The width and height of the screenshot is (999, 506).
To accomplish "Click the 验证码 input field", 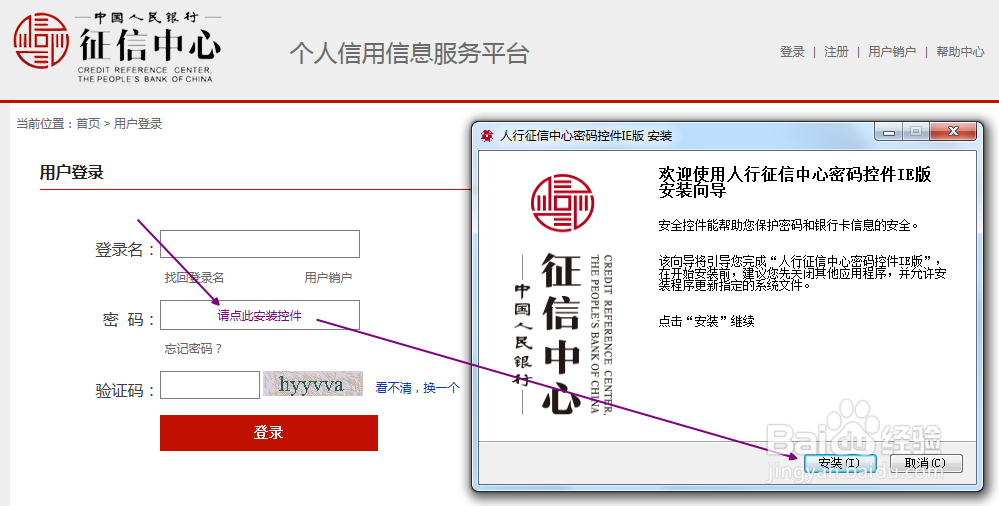I will pyautogui.click(x=210, y=385).
